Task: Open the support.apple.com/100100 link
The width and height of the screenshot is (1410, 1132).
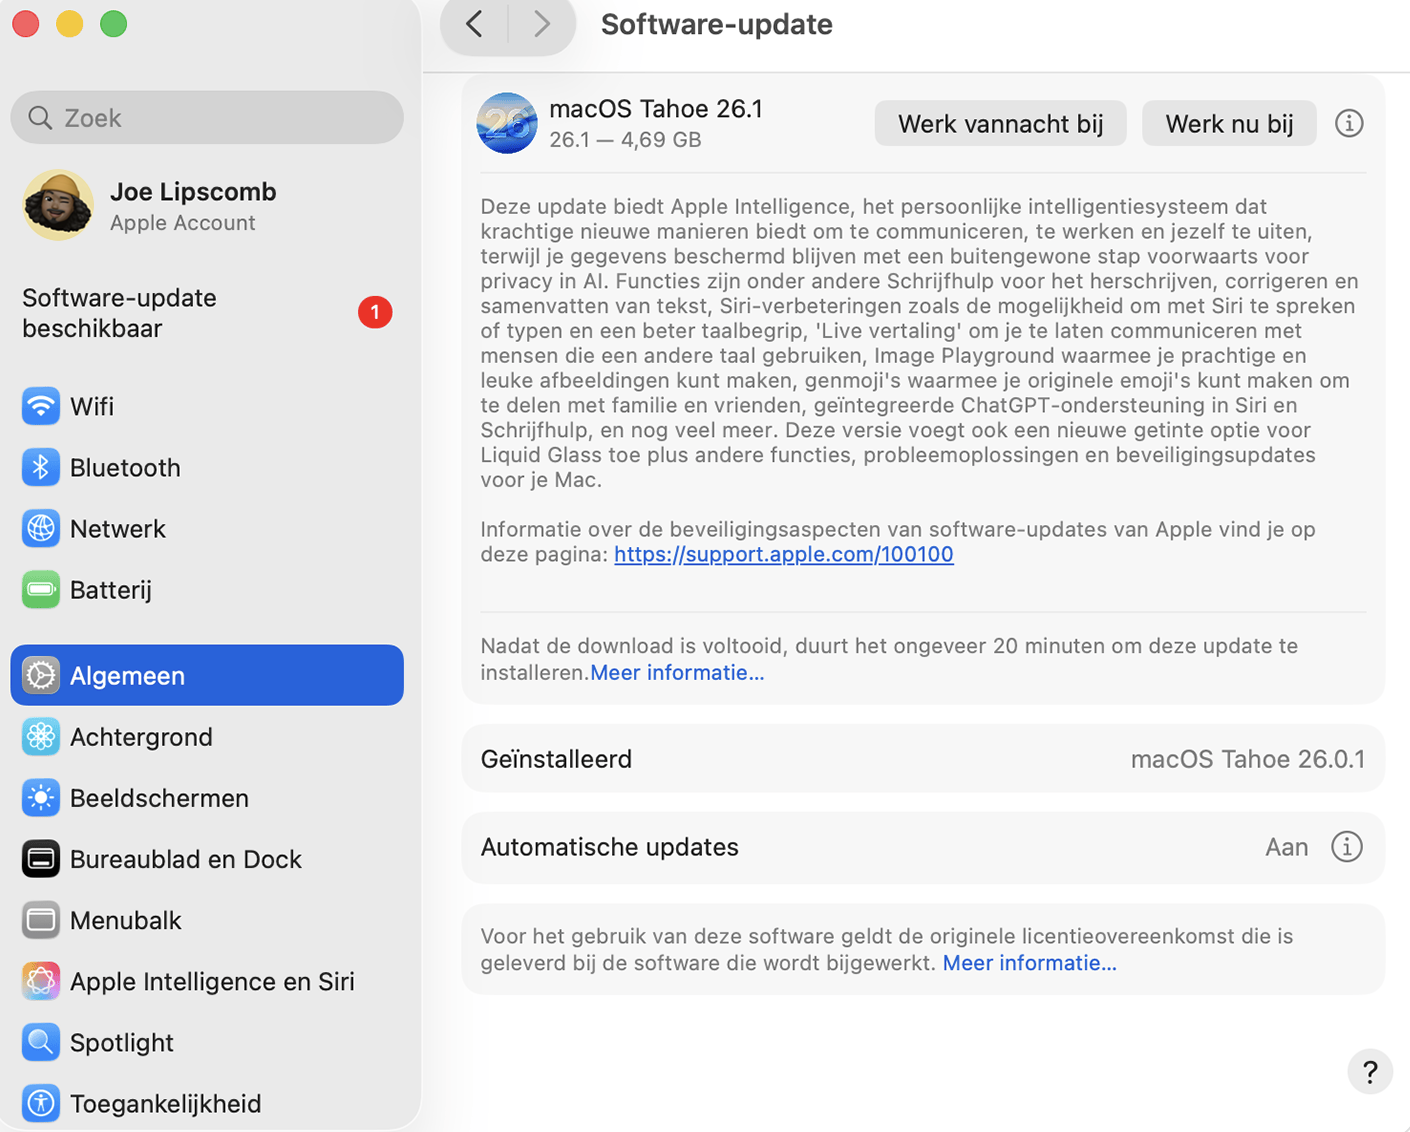Action: [783, 554]
